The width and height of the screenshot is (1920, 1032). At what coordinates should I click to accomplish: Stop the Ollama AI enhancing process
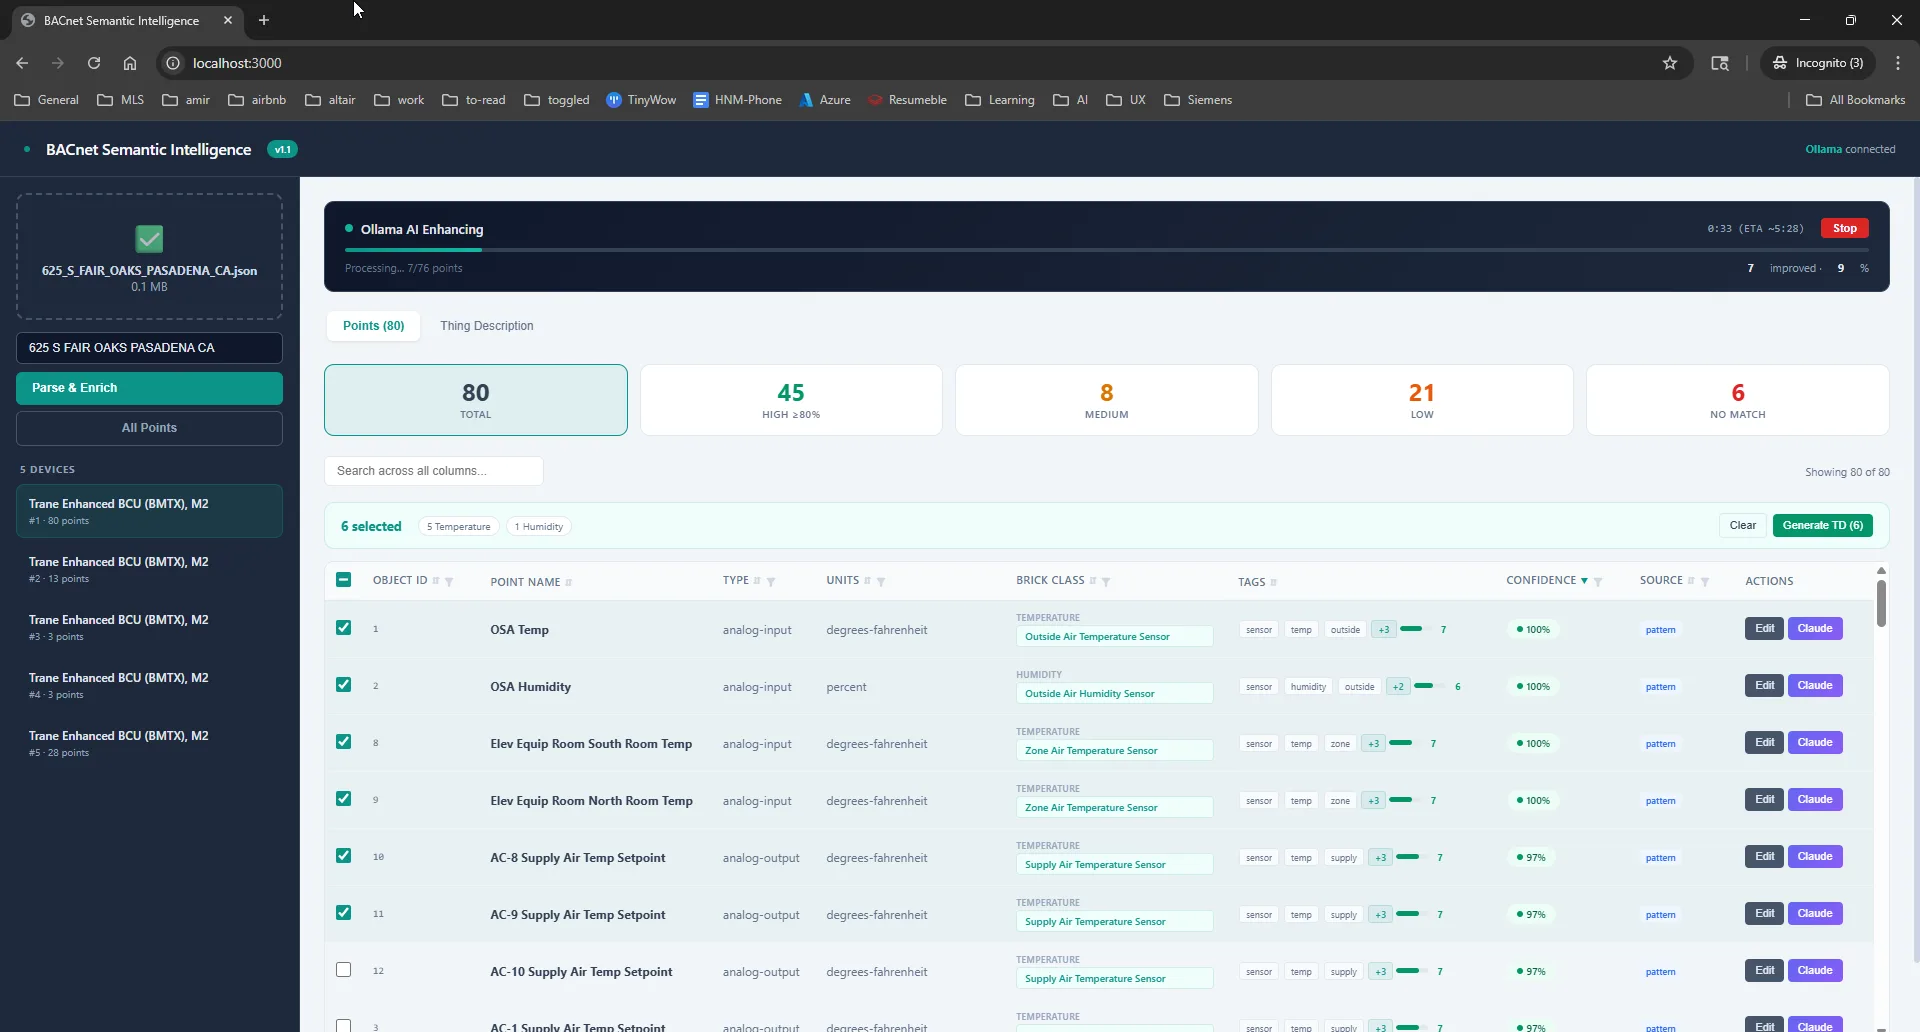tap(1845, 229)
